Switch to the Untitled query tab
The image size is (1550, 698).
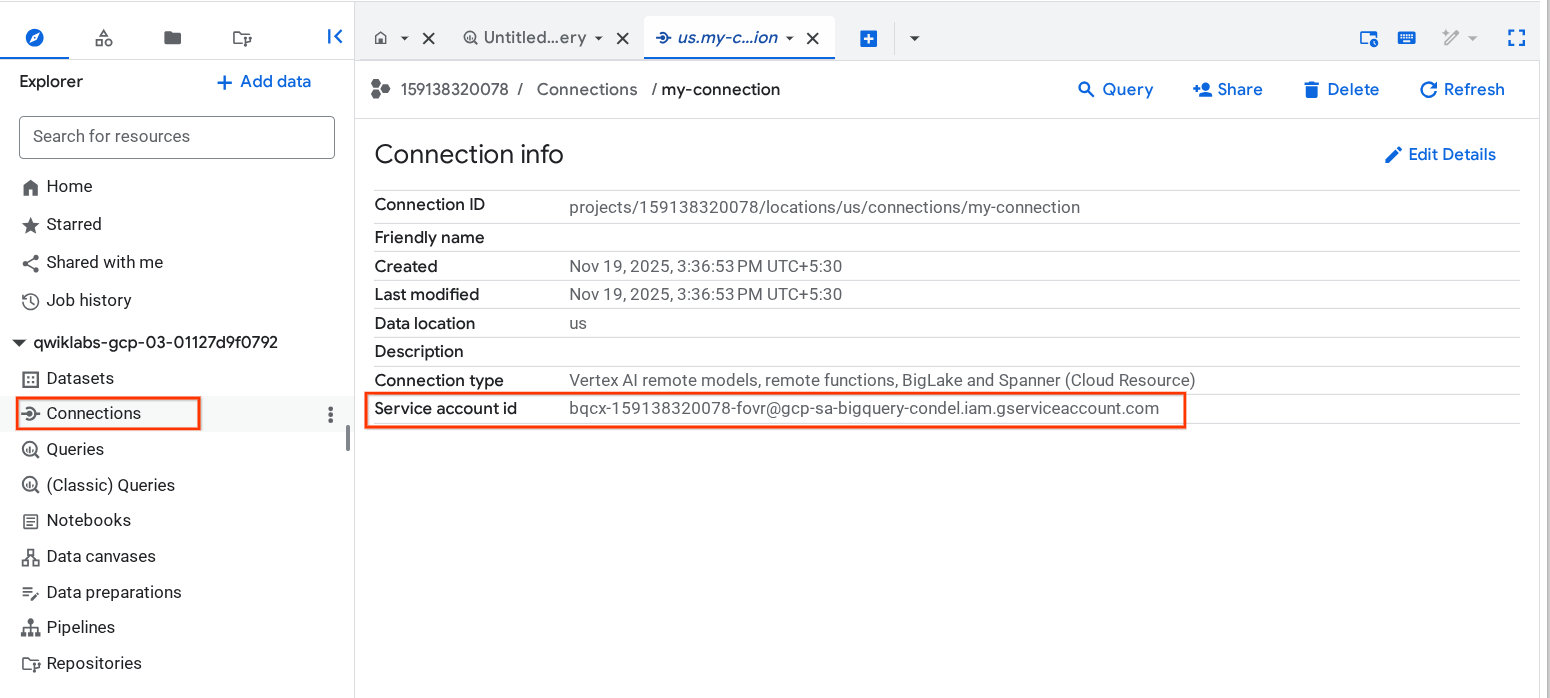pos(525,38)
